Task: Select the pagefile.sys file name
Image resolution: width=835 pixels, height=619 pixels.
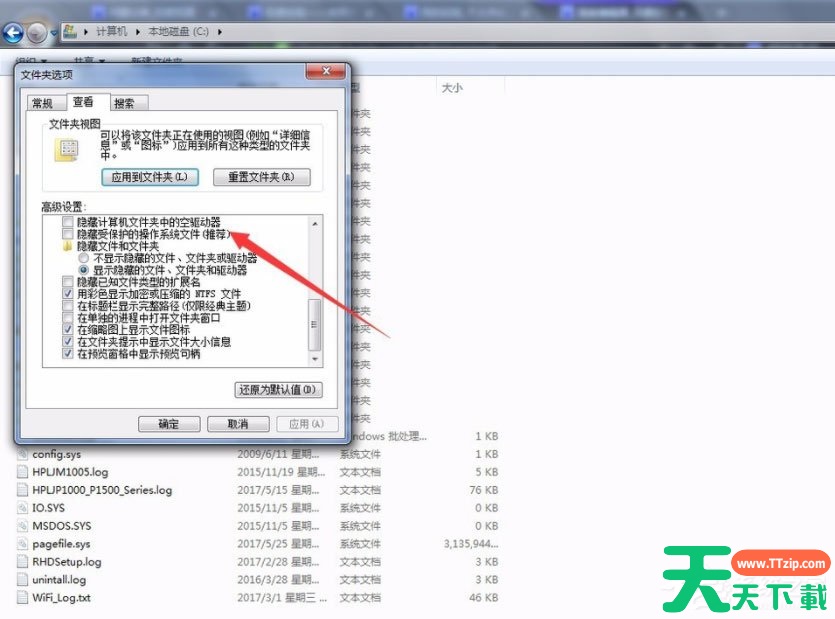Action: click(61, 544)
